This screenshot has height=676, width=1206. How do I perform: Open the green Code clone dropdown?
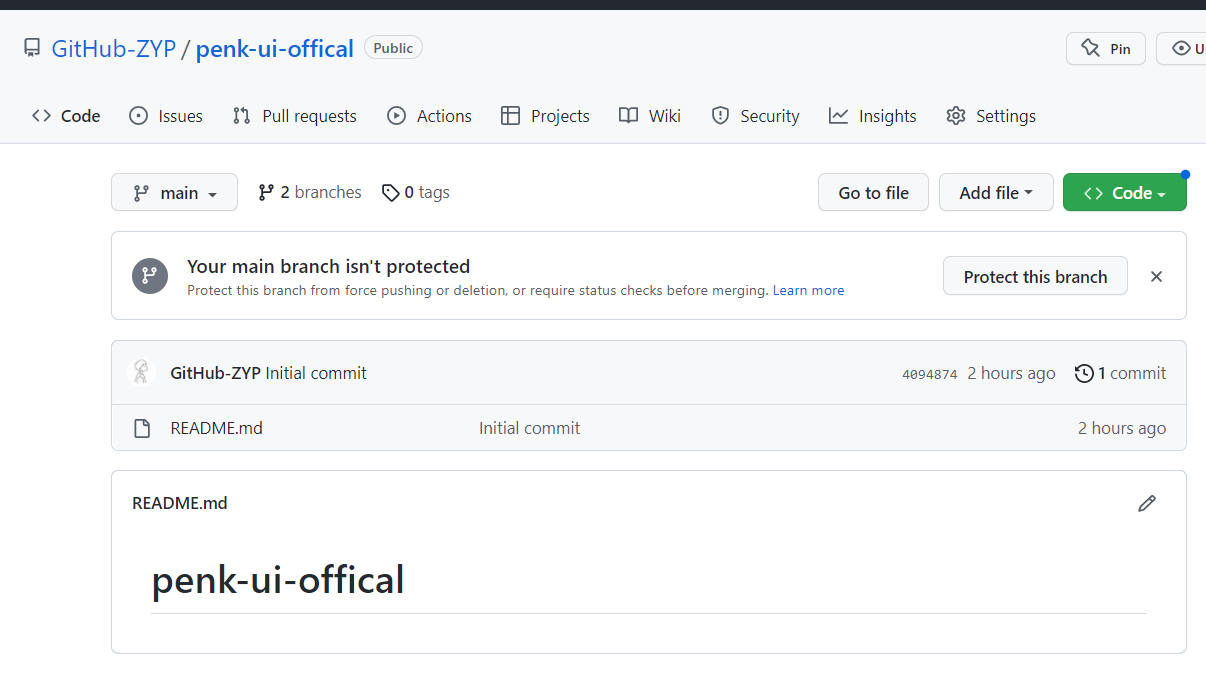1124,192
